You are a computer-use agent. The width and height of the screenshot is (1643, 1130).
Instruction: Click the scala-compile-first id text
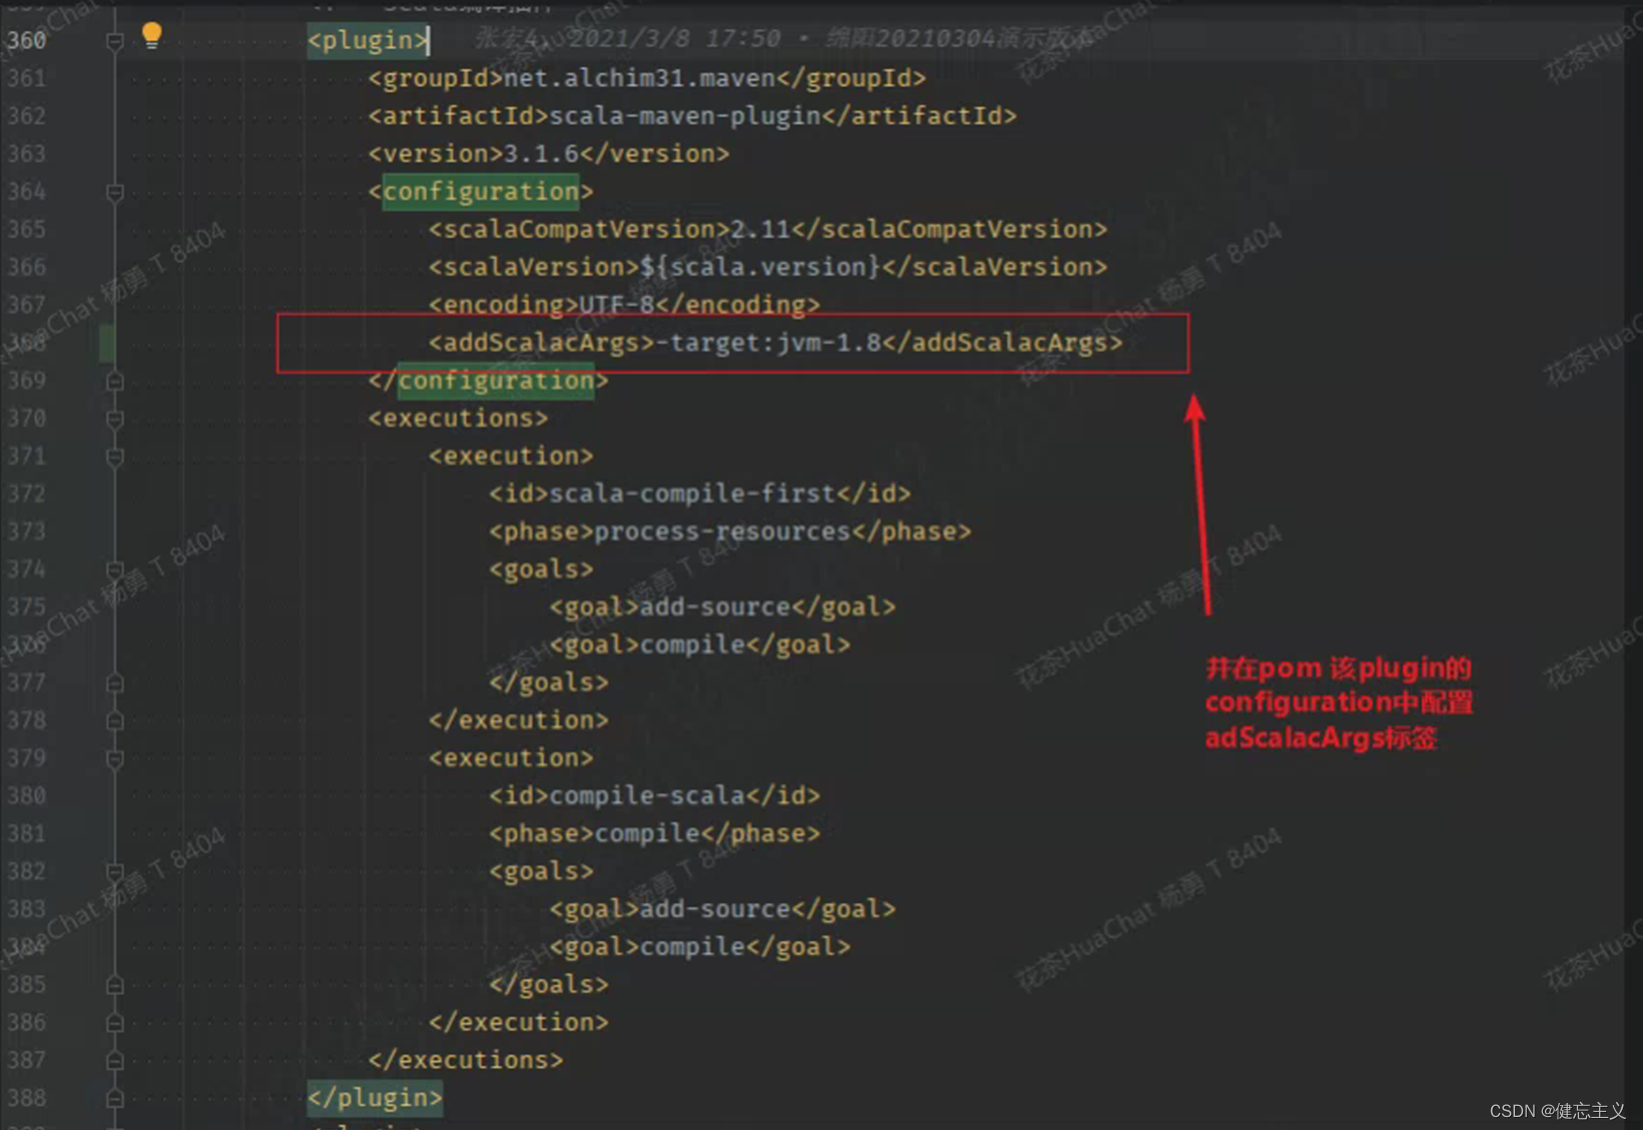click(695, 493)
